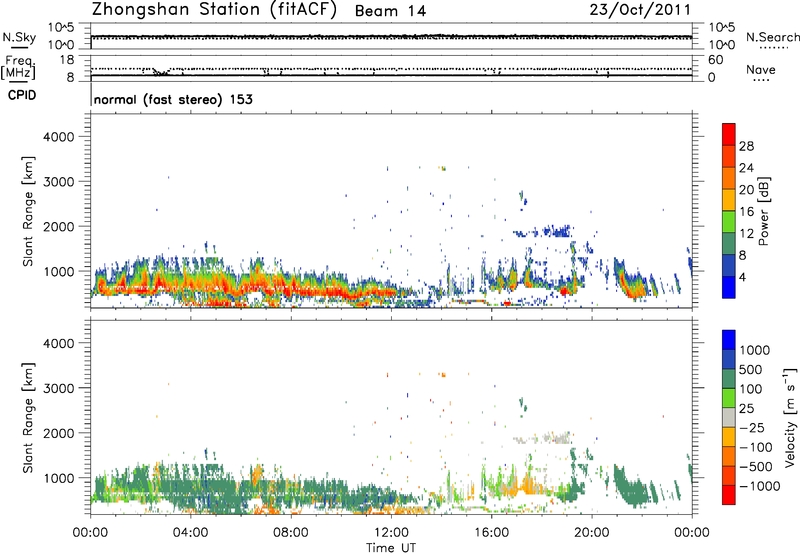Click the '-25' label on Velocity scale
Viewport: 800px width, 554px height.
(x=752, y=428)
